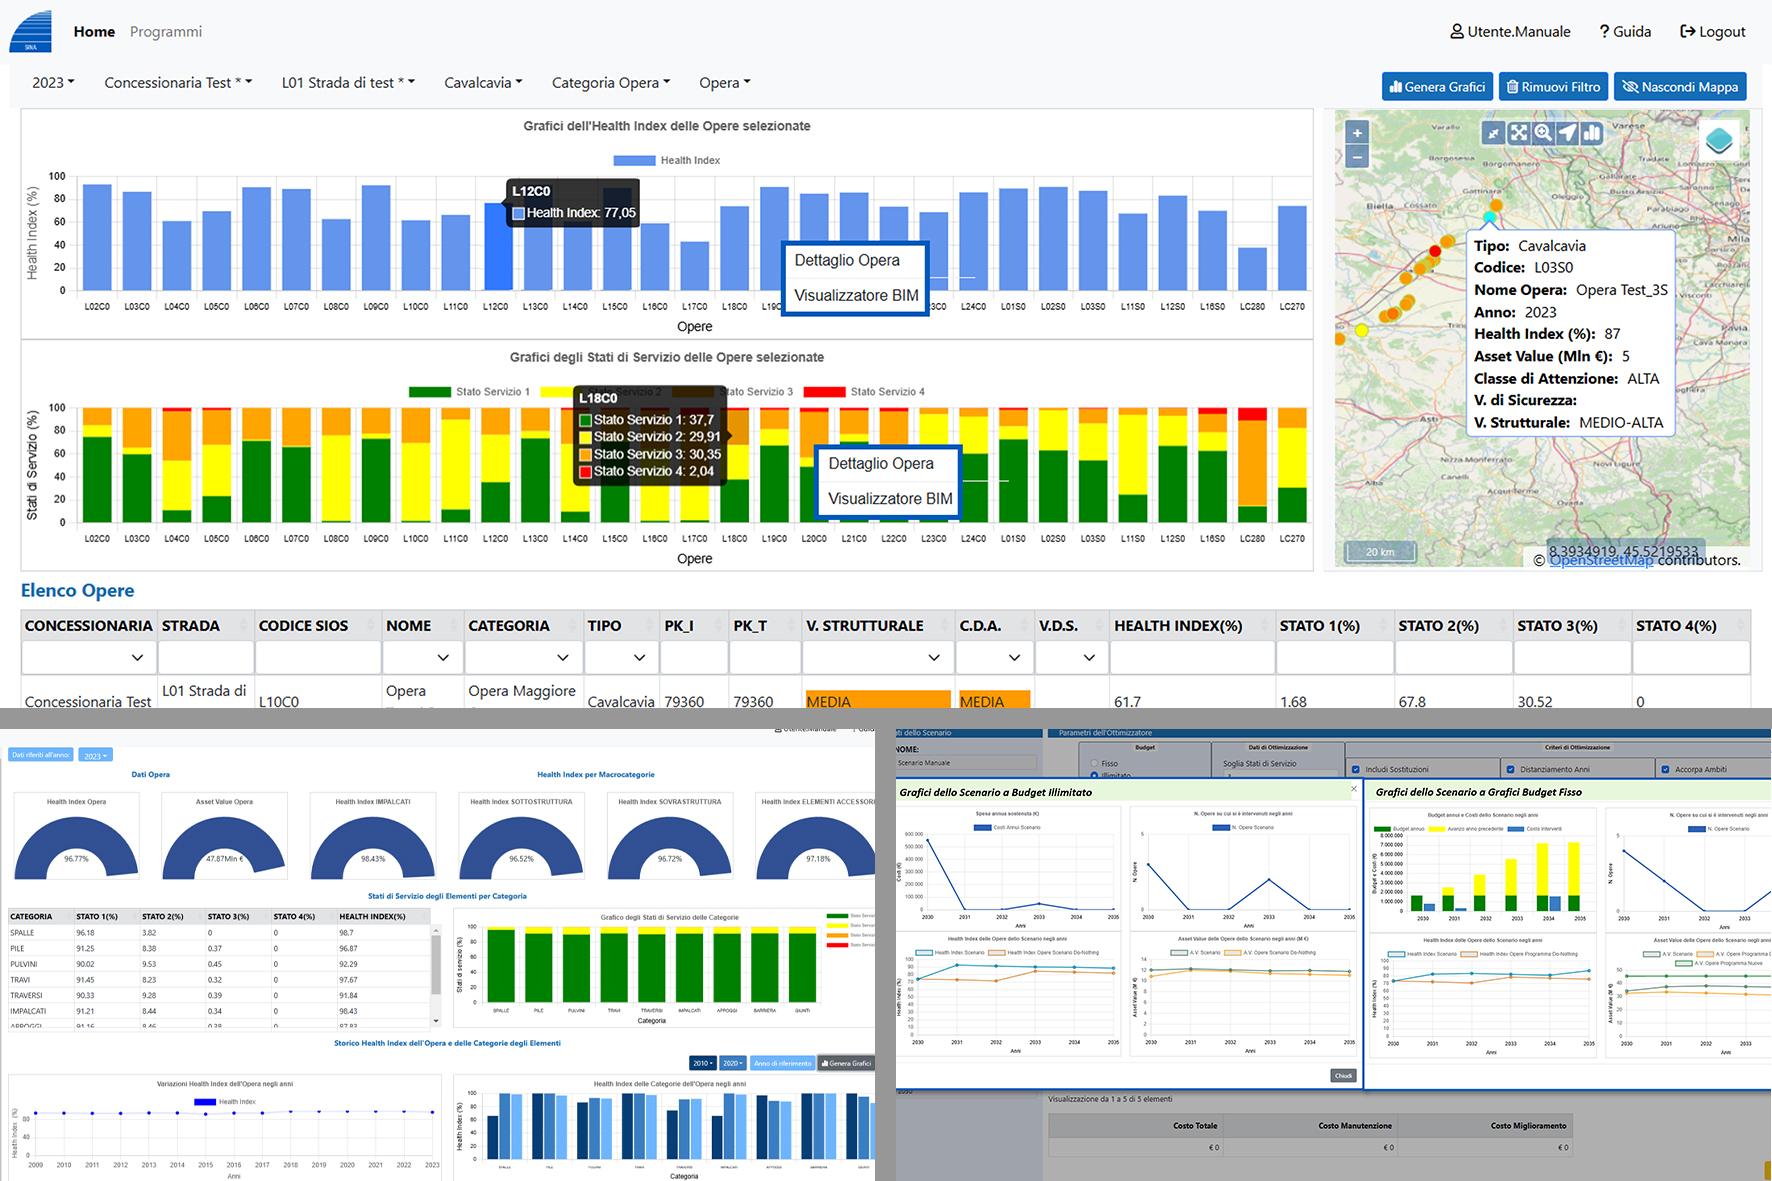
Task: Open the 2023 year dropdown in filter bar
Action: 53,83
